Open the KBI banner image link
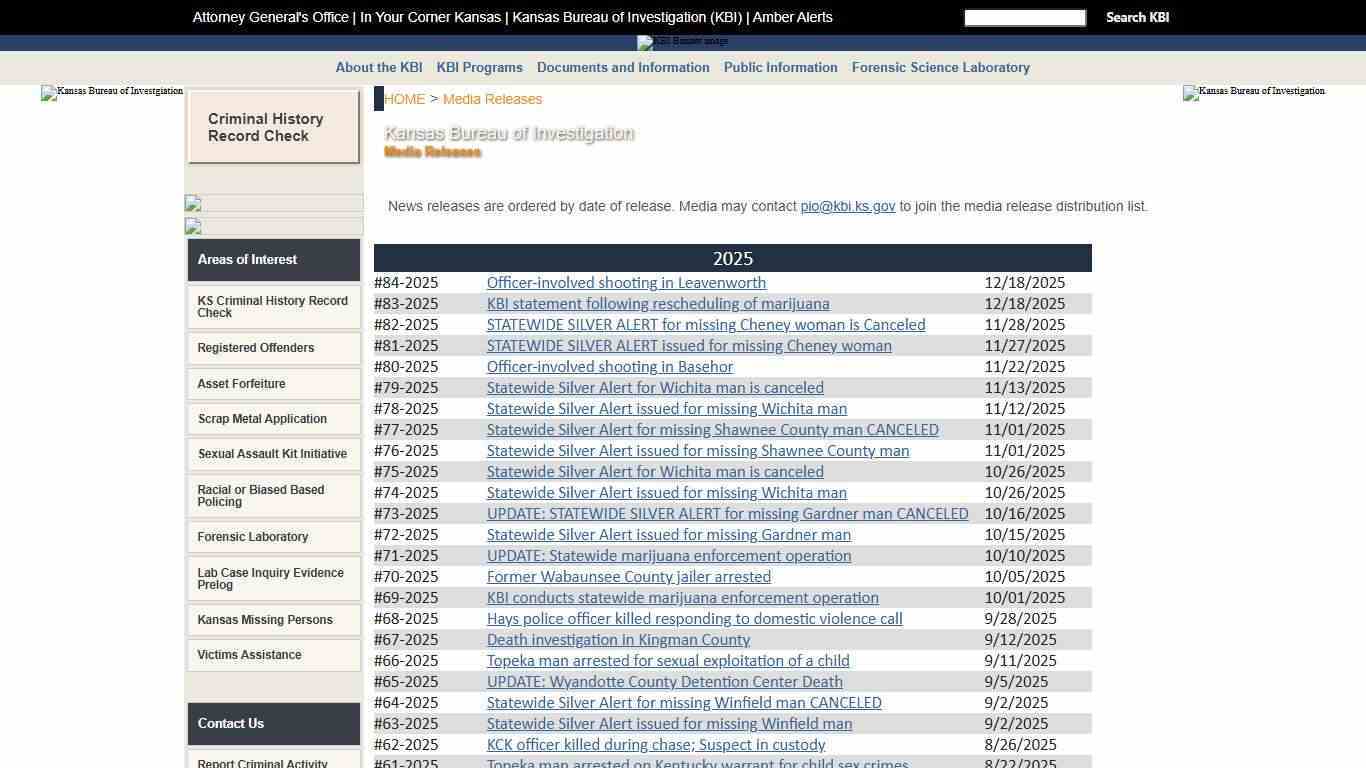The image size is (1366, 768). point(683,42)
